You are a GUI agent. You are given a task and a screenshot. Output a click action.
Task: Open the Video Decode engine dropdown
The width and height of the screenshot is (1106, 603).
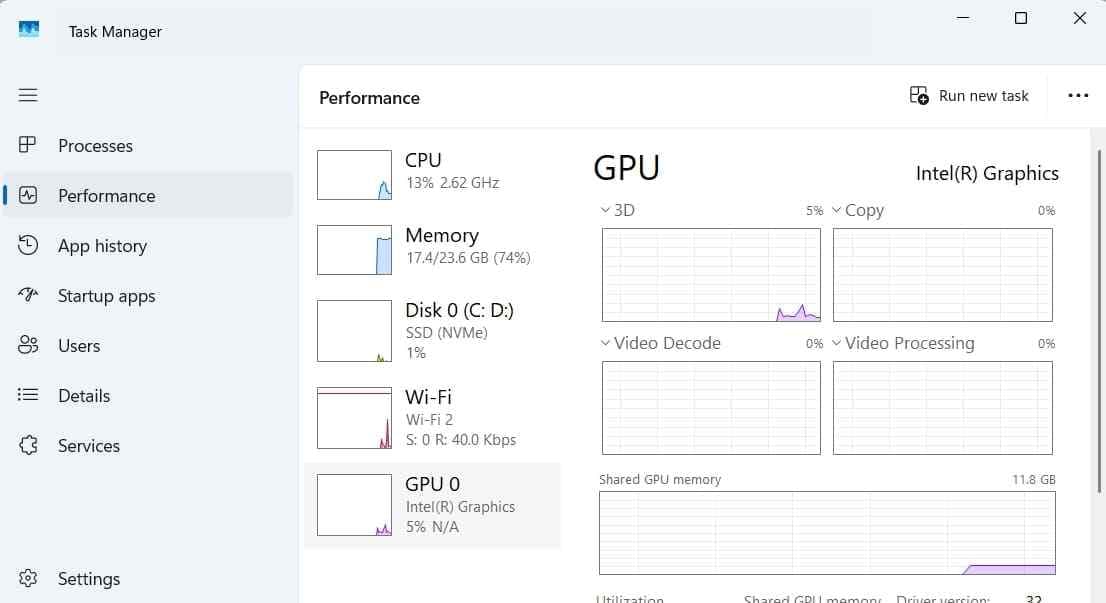[x=605, y=343]
